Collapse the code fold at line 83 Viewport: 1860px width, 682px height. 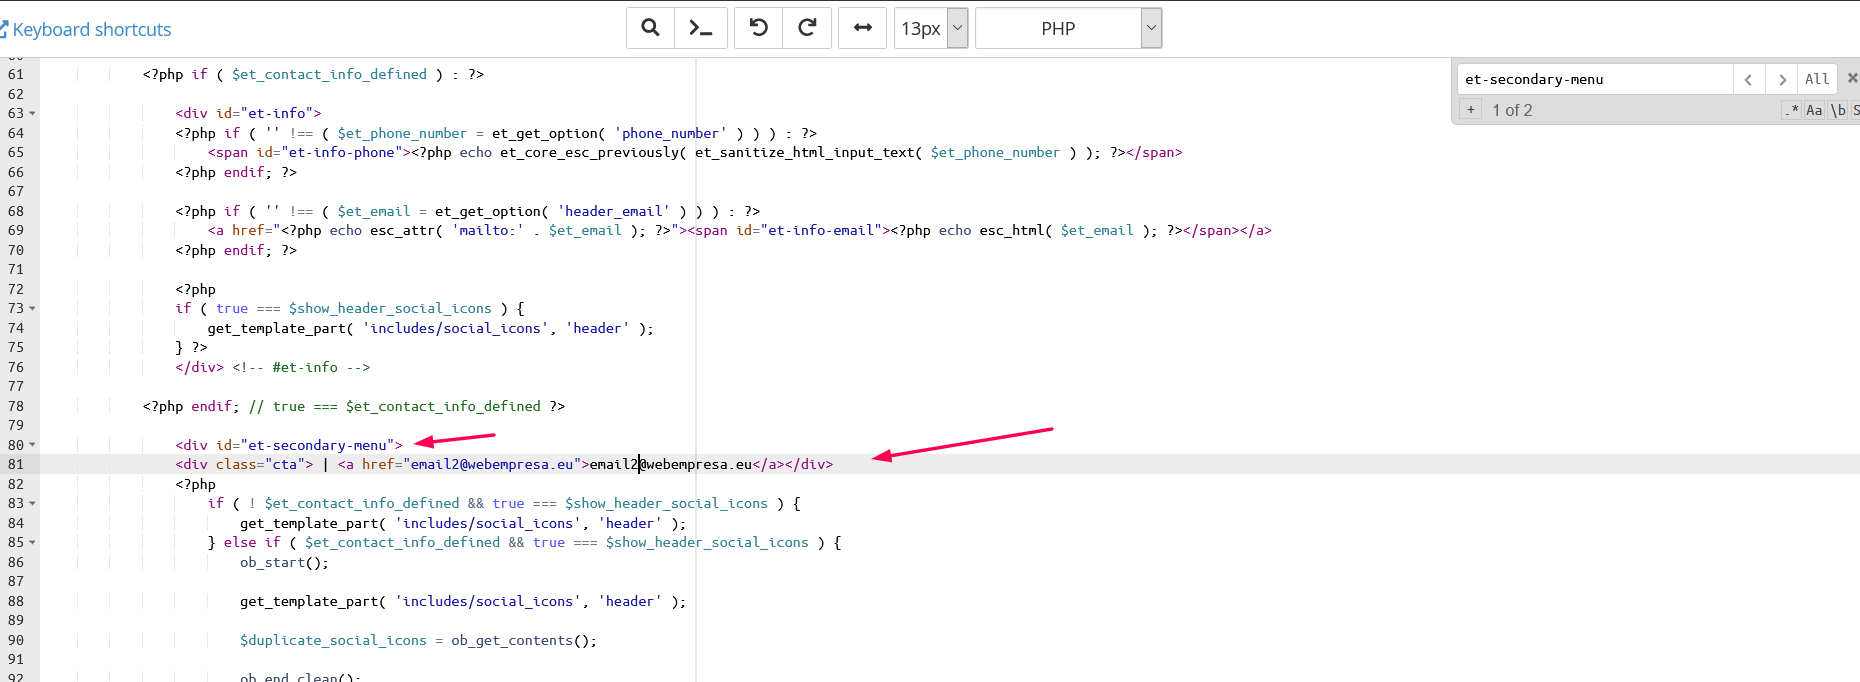32,503
